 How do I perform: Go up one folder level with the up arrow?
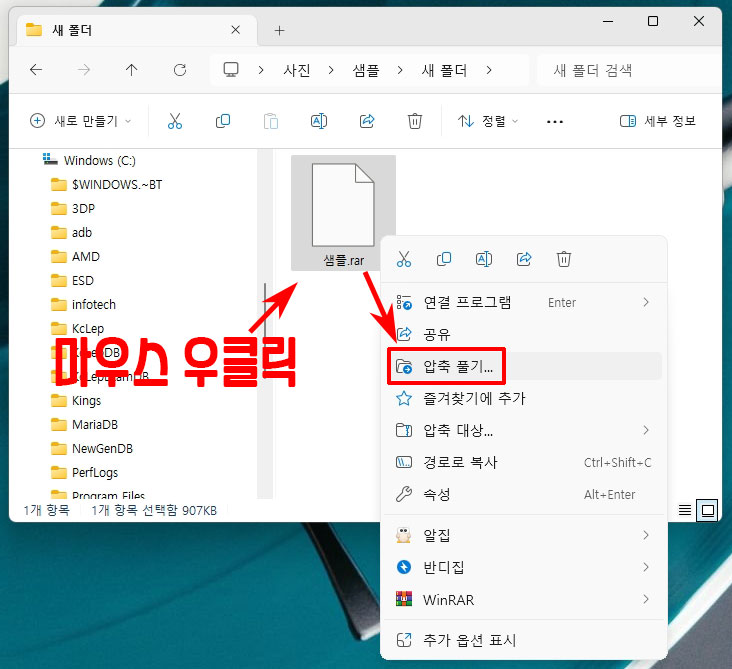[132, 70]
